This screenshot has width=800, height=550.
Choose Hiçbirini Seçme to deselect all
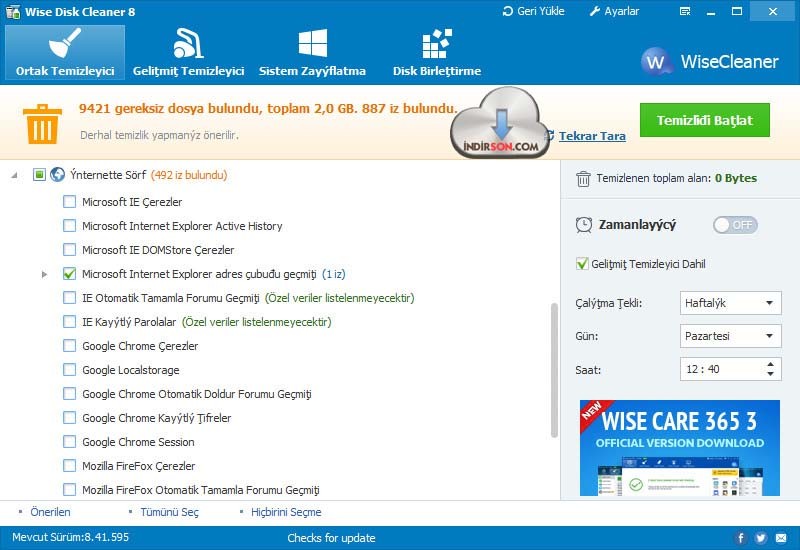(x=286, y=512)
